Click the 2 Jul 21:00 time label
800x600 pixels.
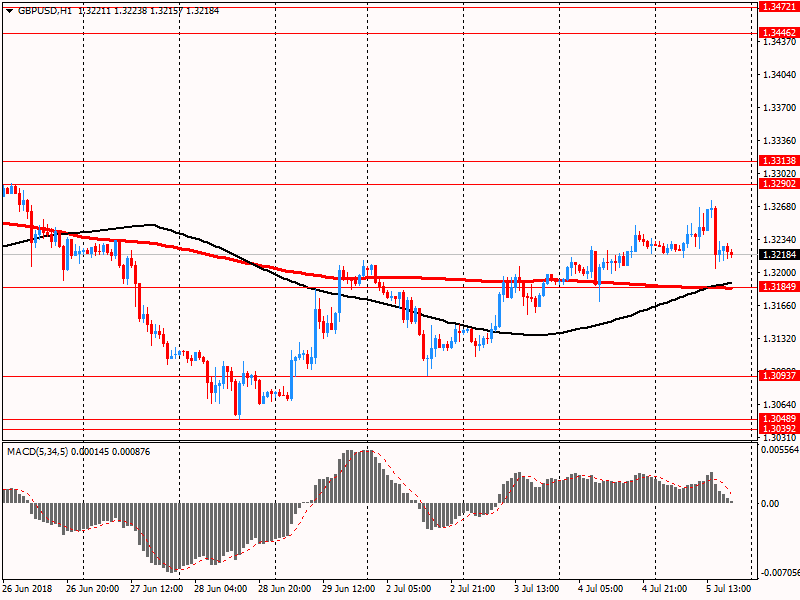[x=472, y=589]
